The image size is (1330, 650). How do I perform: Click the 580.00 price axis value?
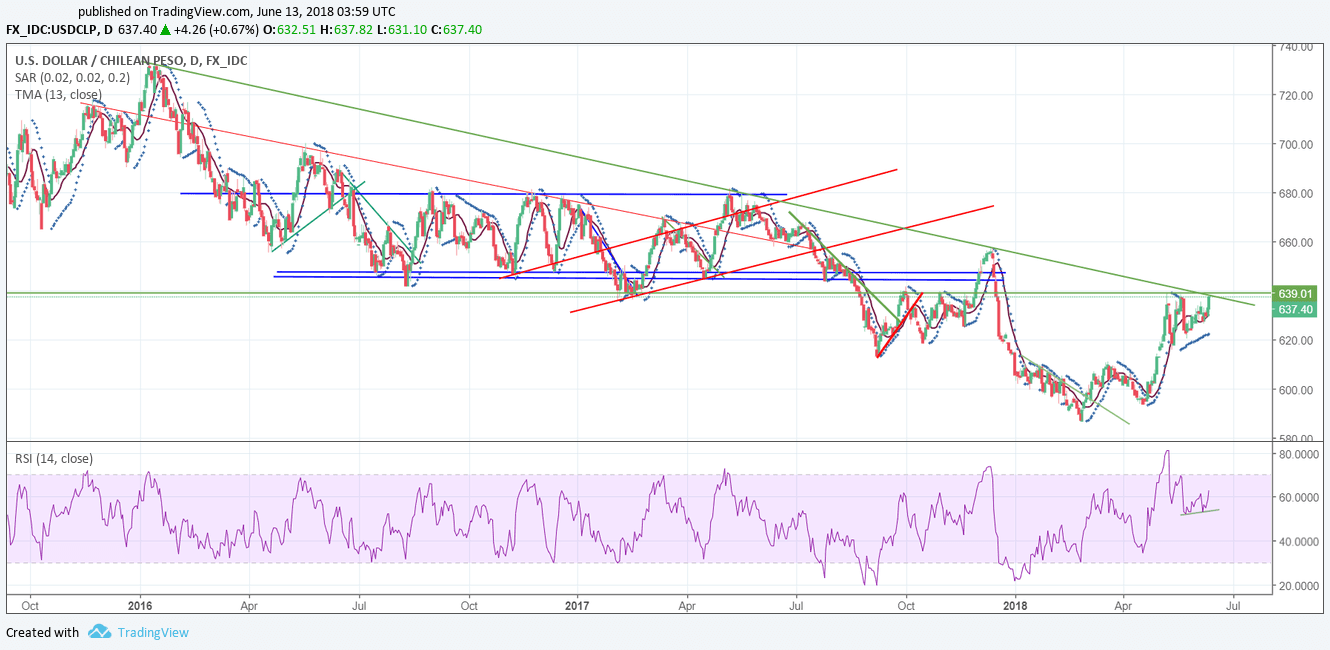(1296, 439)
